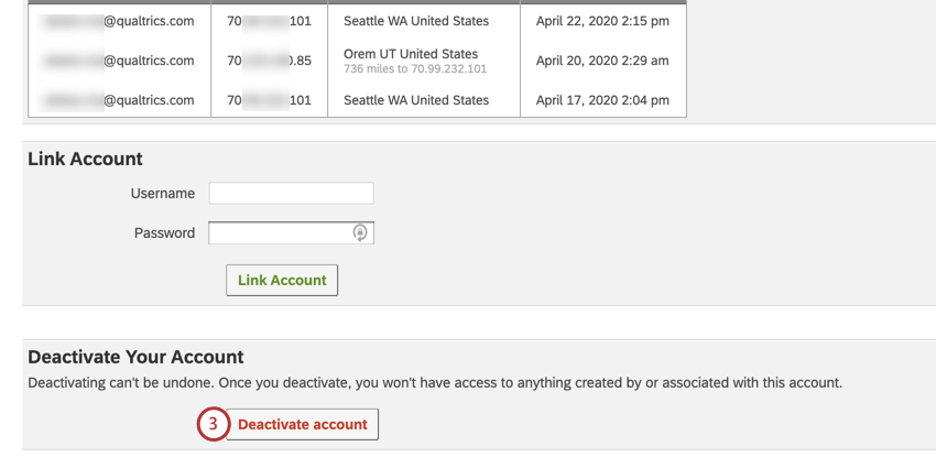
Task: Focus the Password input field
Action: click(x=280, y=233)
